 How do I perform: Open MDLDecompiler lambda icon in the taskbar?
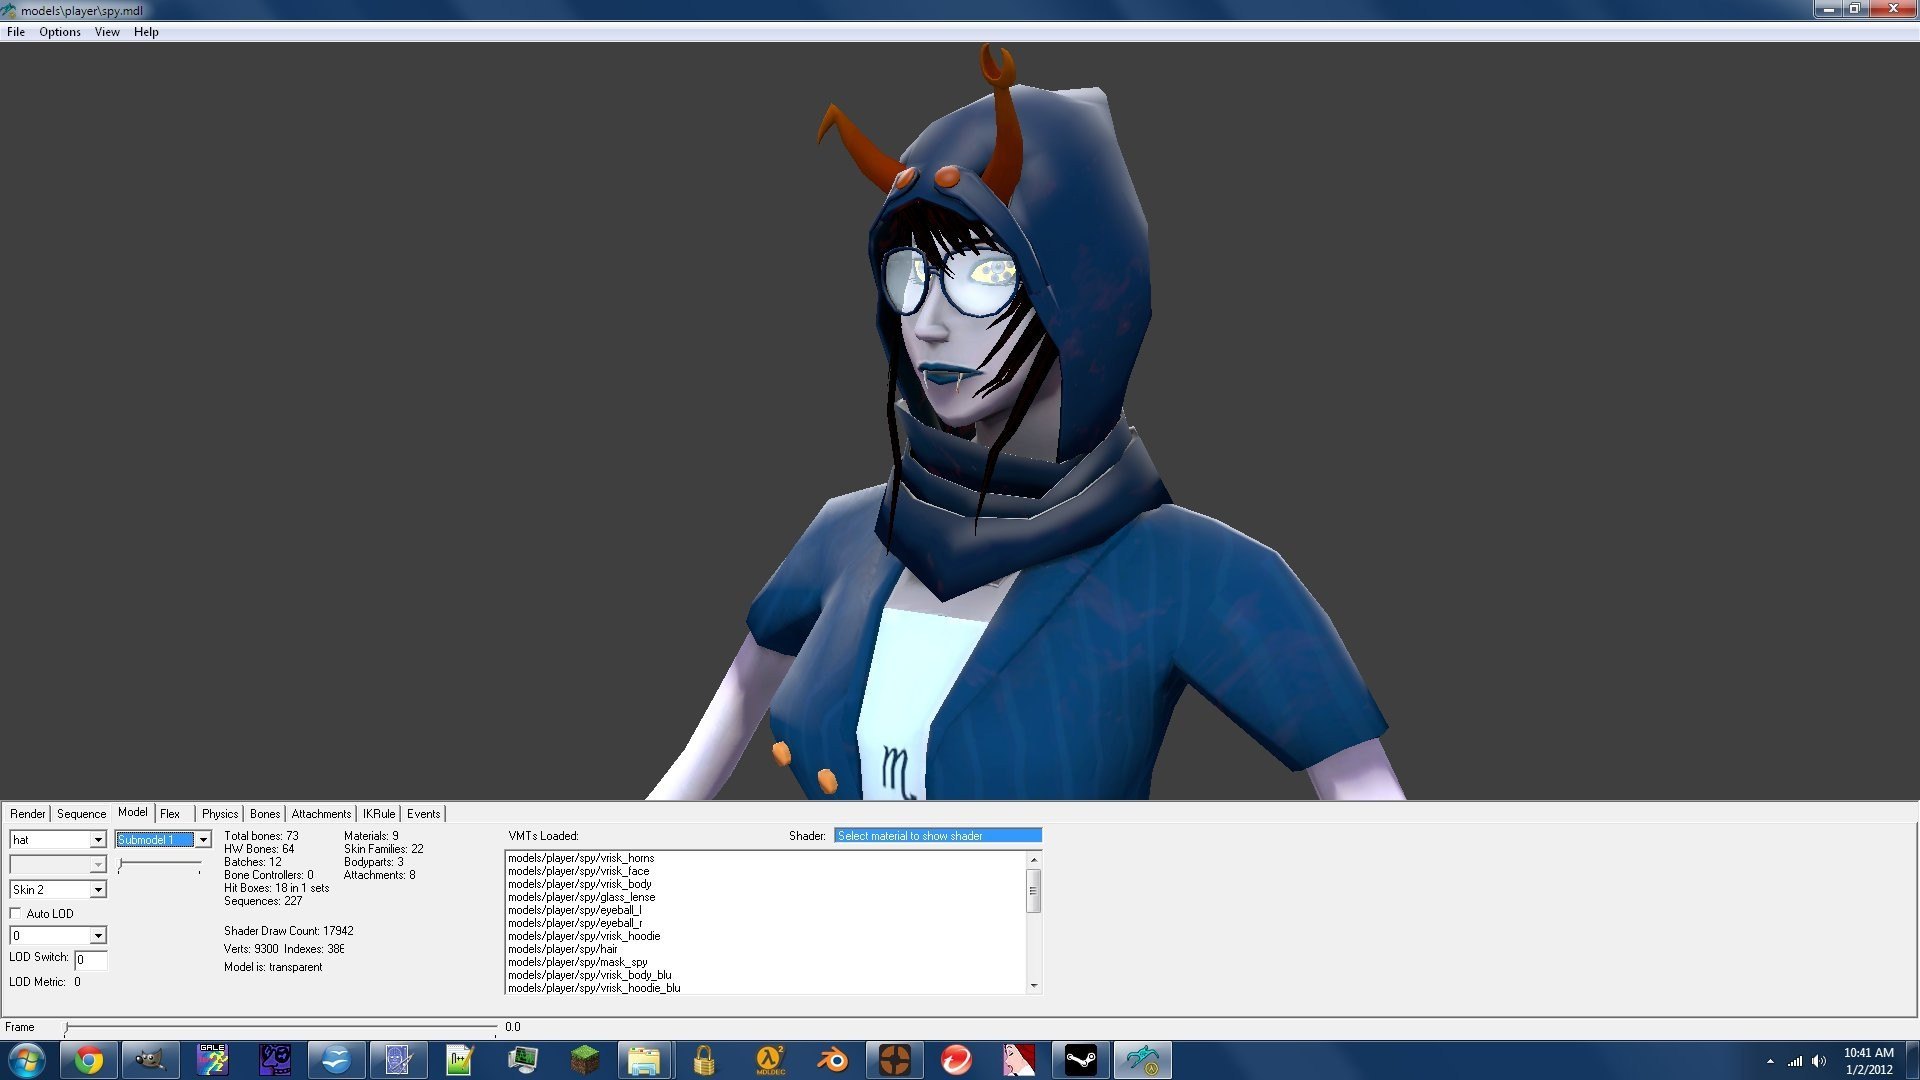pos(769,1060)
